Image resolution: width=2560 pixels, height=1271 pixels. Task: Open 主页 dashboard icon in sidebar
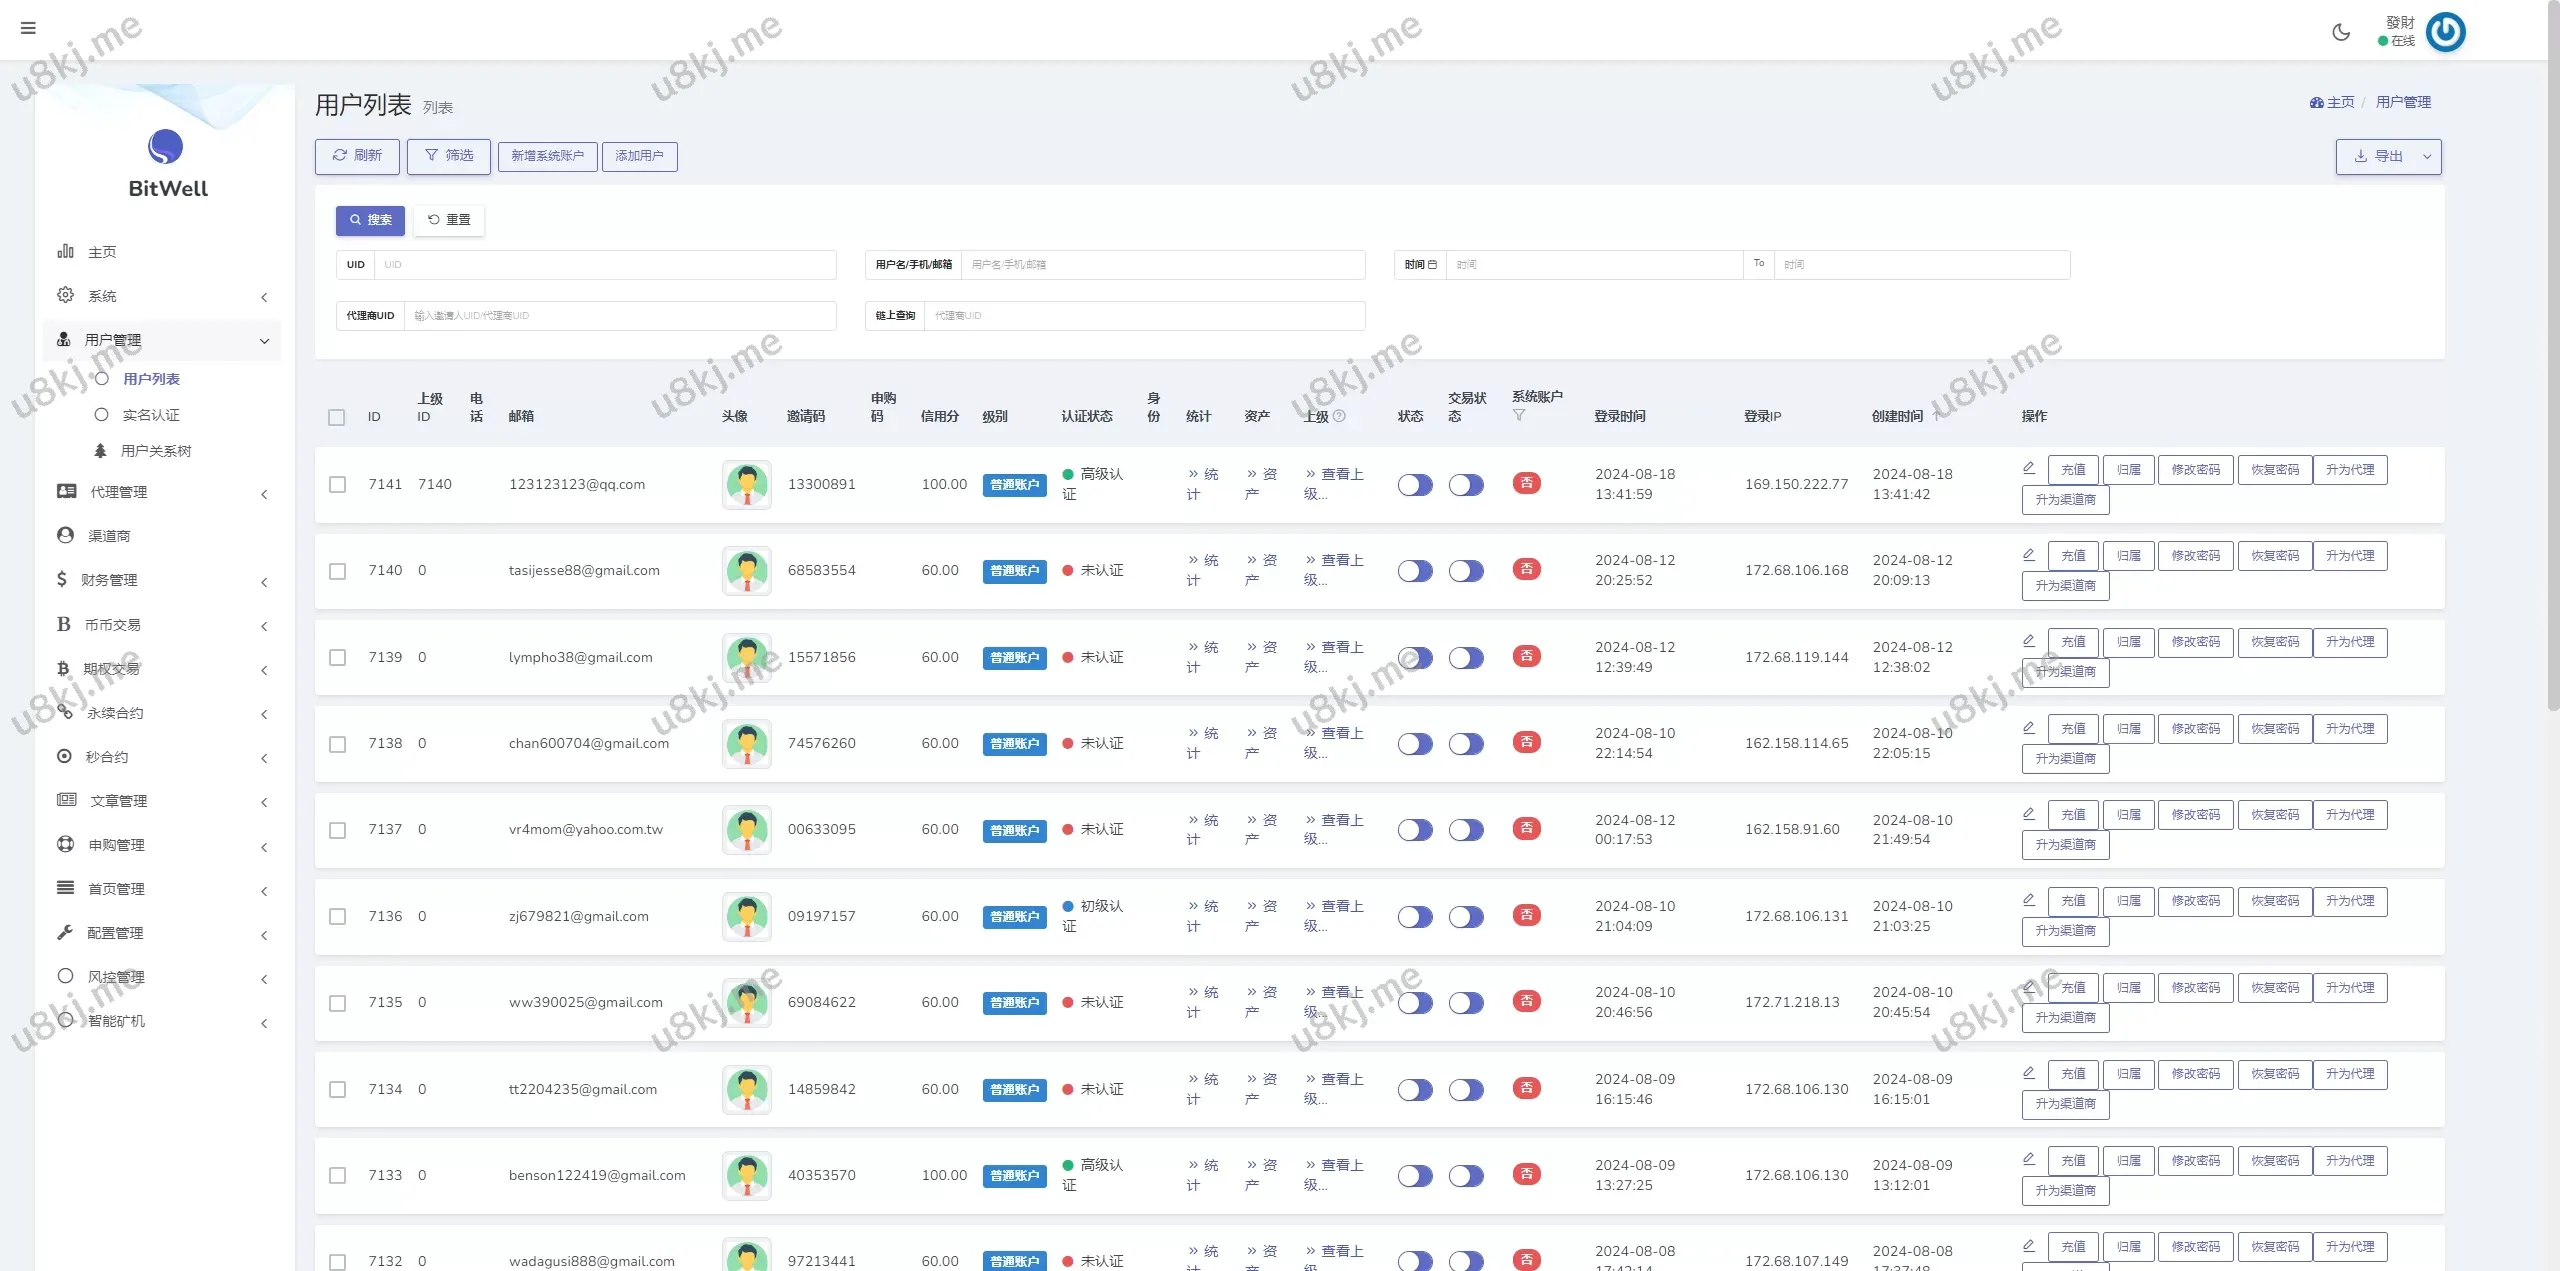click(66, 251)
